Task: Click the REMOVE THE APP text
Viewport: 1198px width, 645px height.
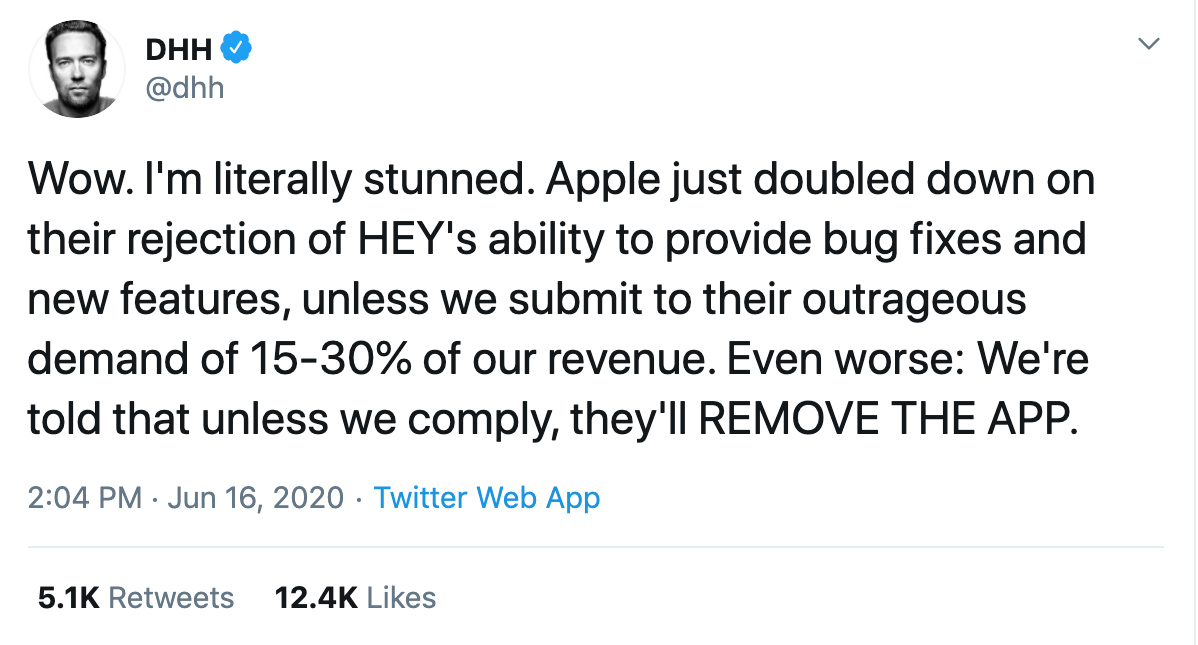Action: pos(888,419)
